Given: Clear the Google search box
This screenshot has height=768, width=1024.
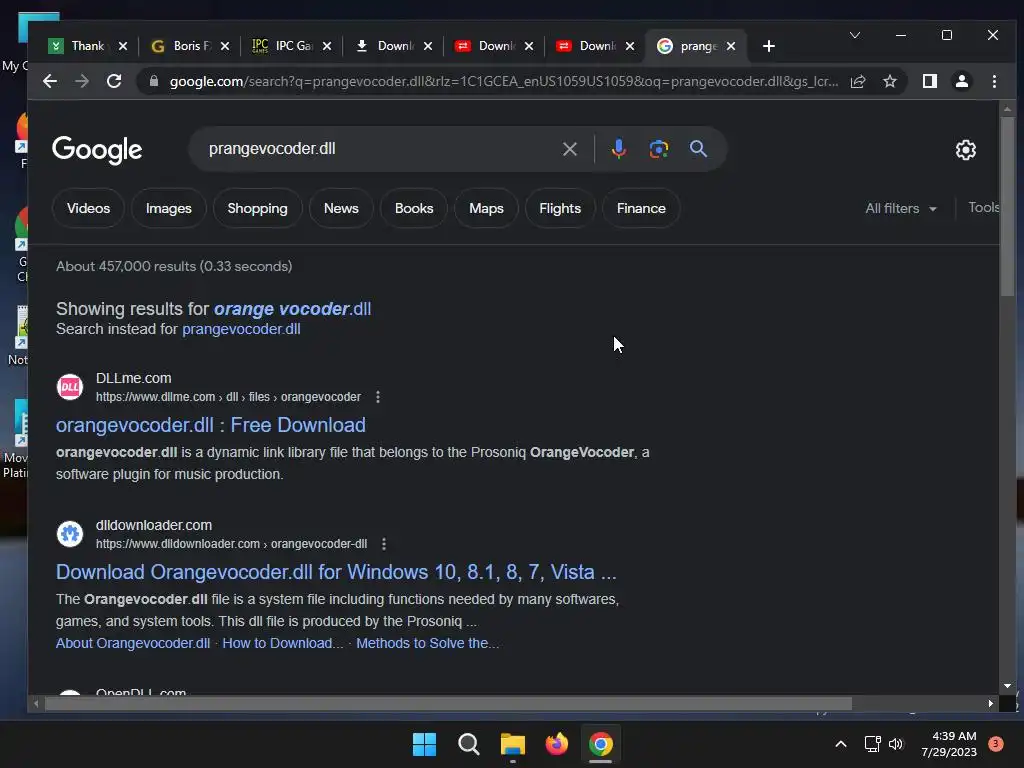Looking at the screenshot, I should 569,149.
